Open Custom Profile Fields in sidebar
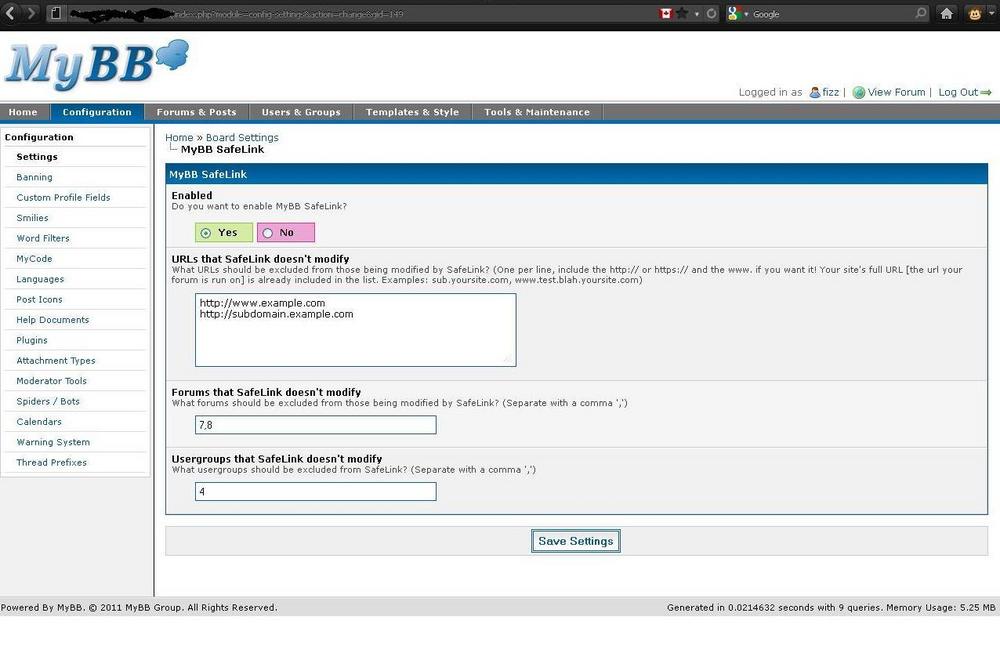 (x=63, y=198)
